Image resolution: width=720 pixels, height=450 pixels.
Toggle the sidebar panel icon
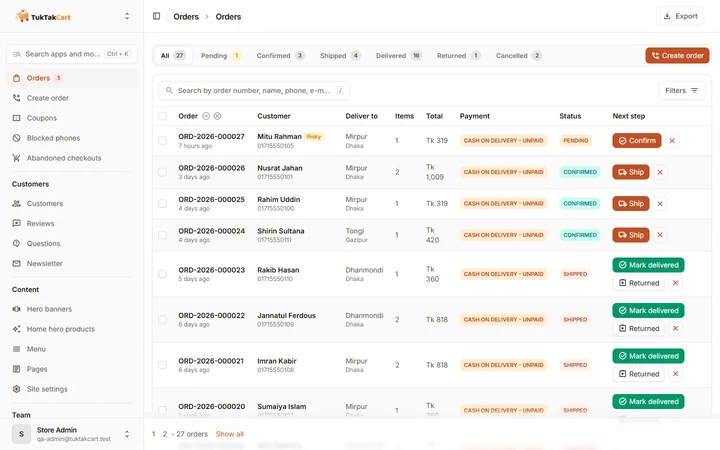click(x=157, y=16)
